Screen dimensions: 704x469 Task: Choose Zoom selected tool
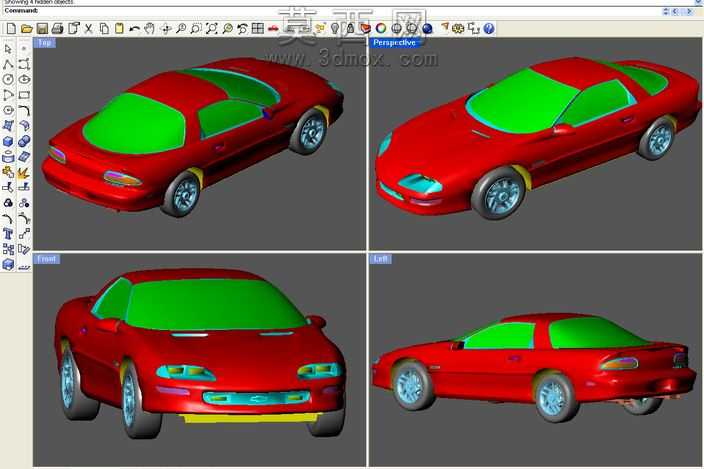[227, 29]
